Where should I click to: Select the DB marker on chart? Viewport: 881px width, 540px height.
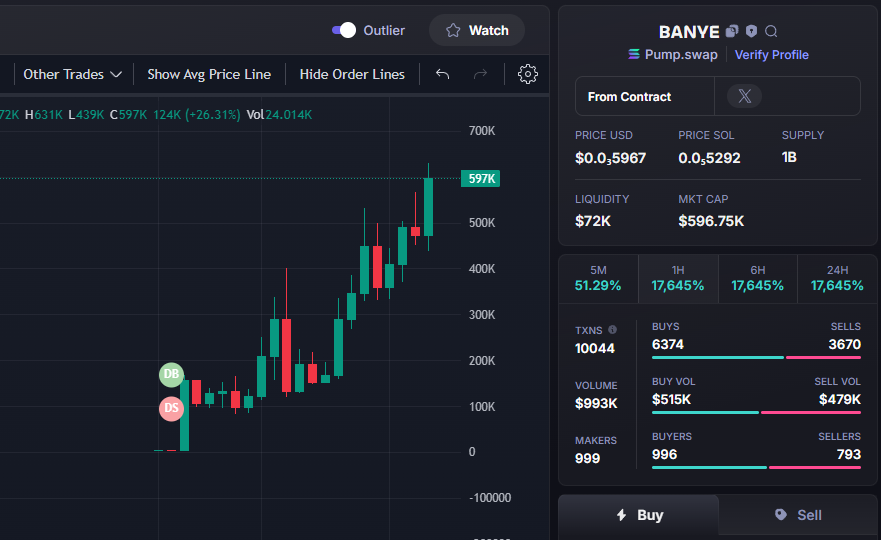pos(171,375)
